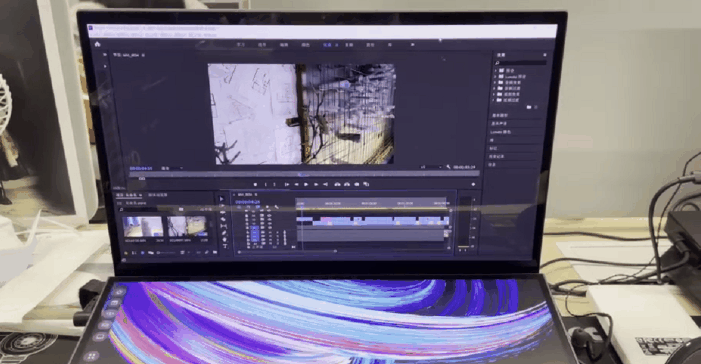The width and height of the screenshot is (701, 364).
Task: Switch the Project panel to Freeform view
Action: point(151,253)
